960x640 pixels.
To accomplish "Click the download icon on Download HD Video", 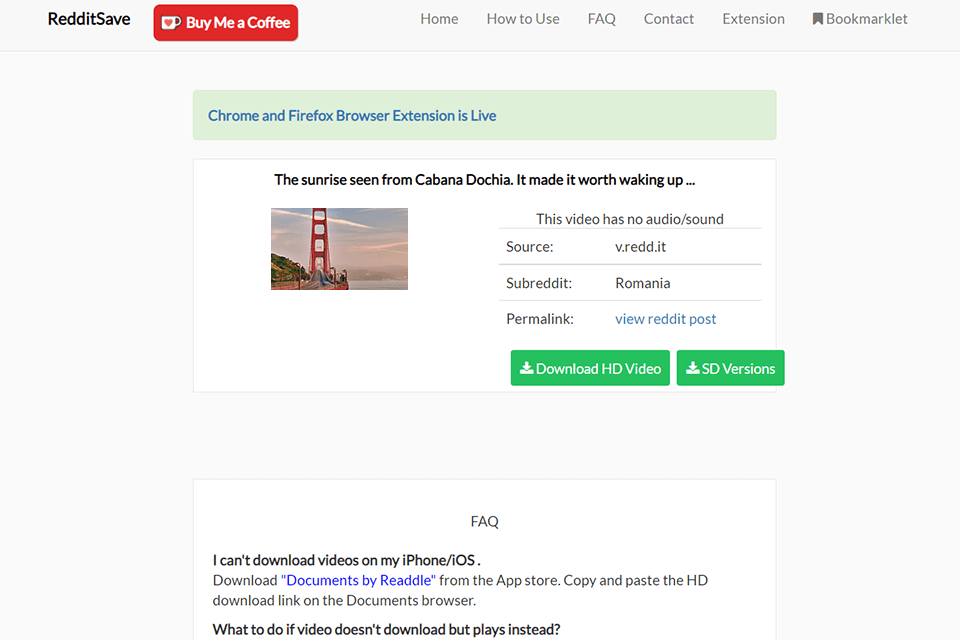I will click(527, 368).
